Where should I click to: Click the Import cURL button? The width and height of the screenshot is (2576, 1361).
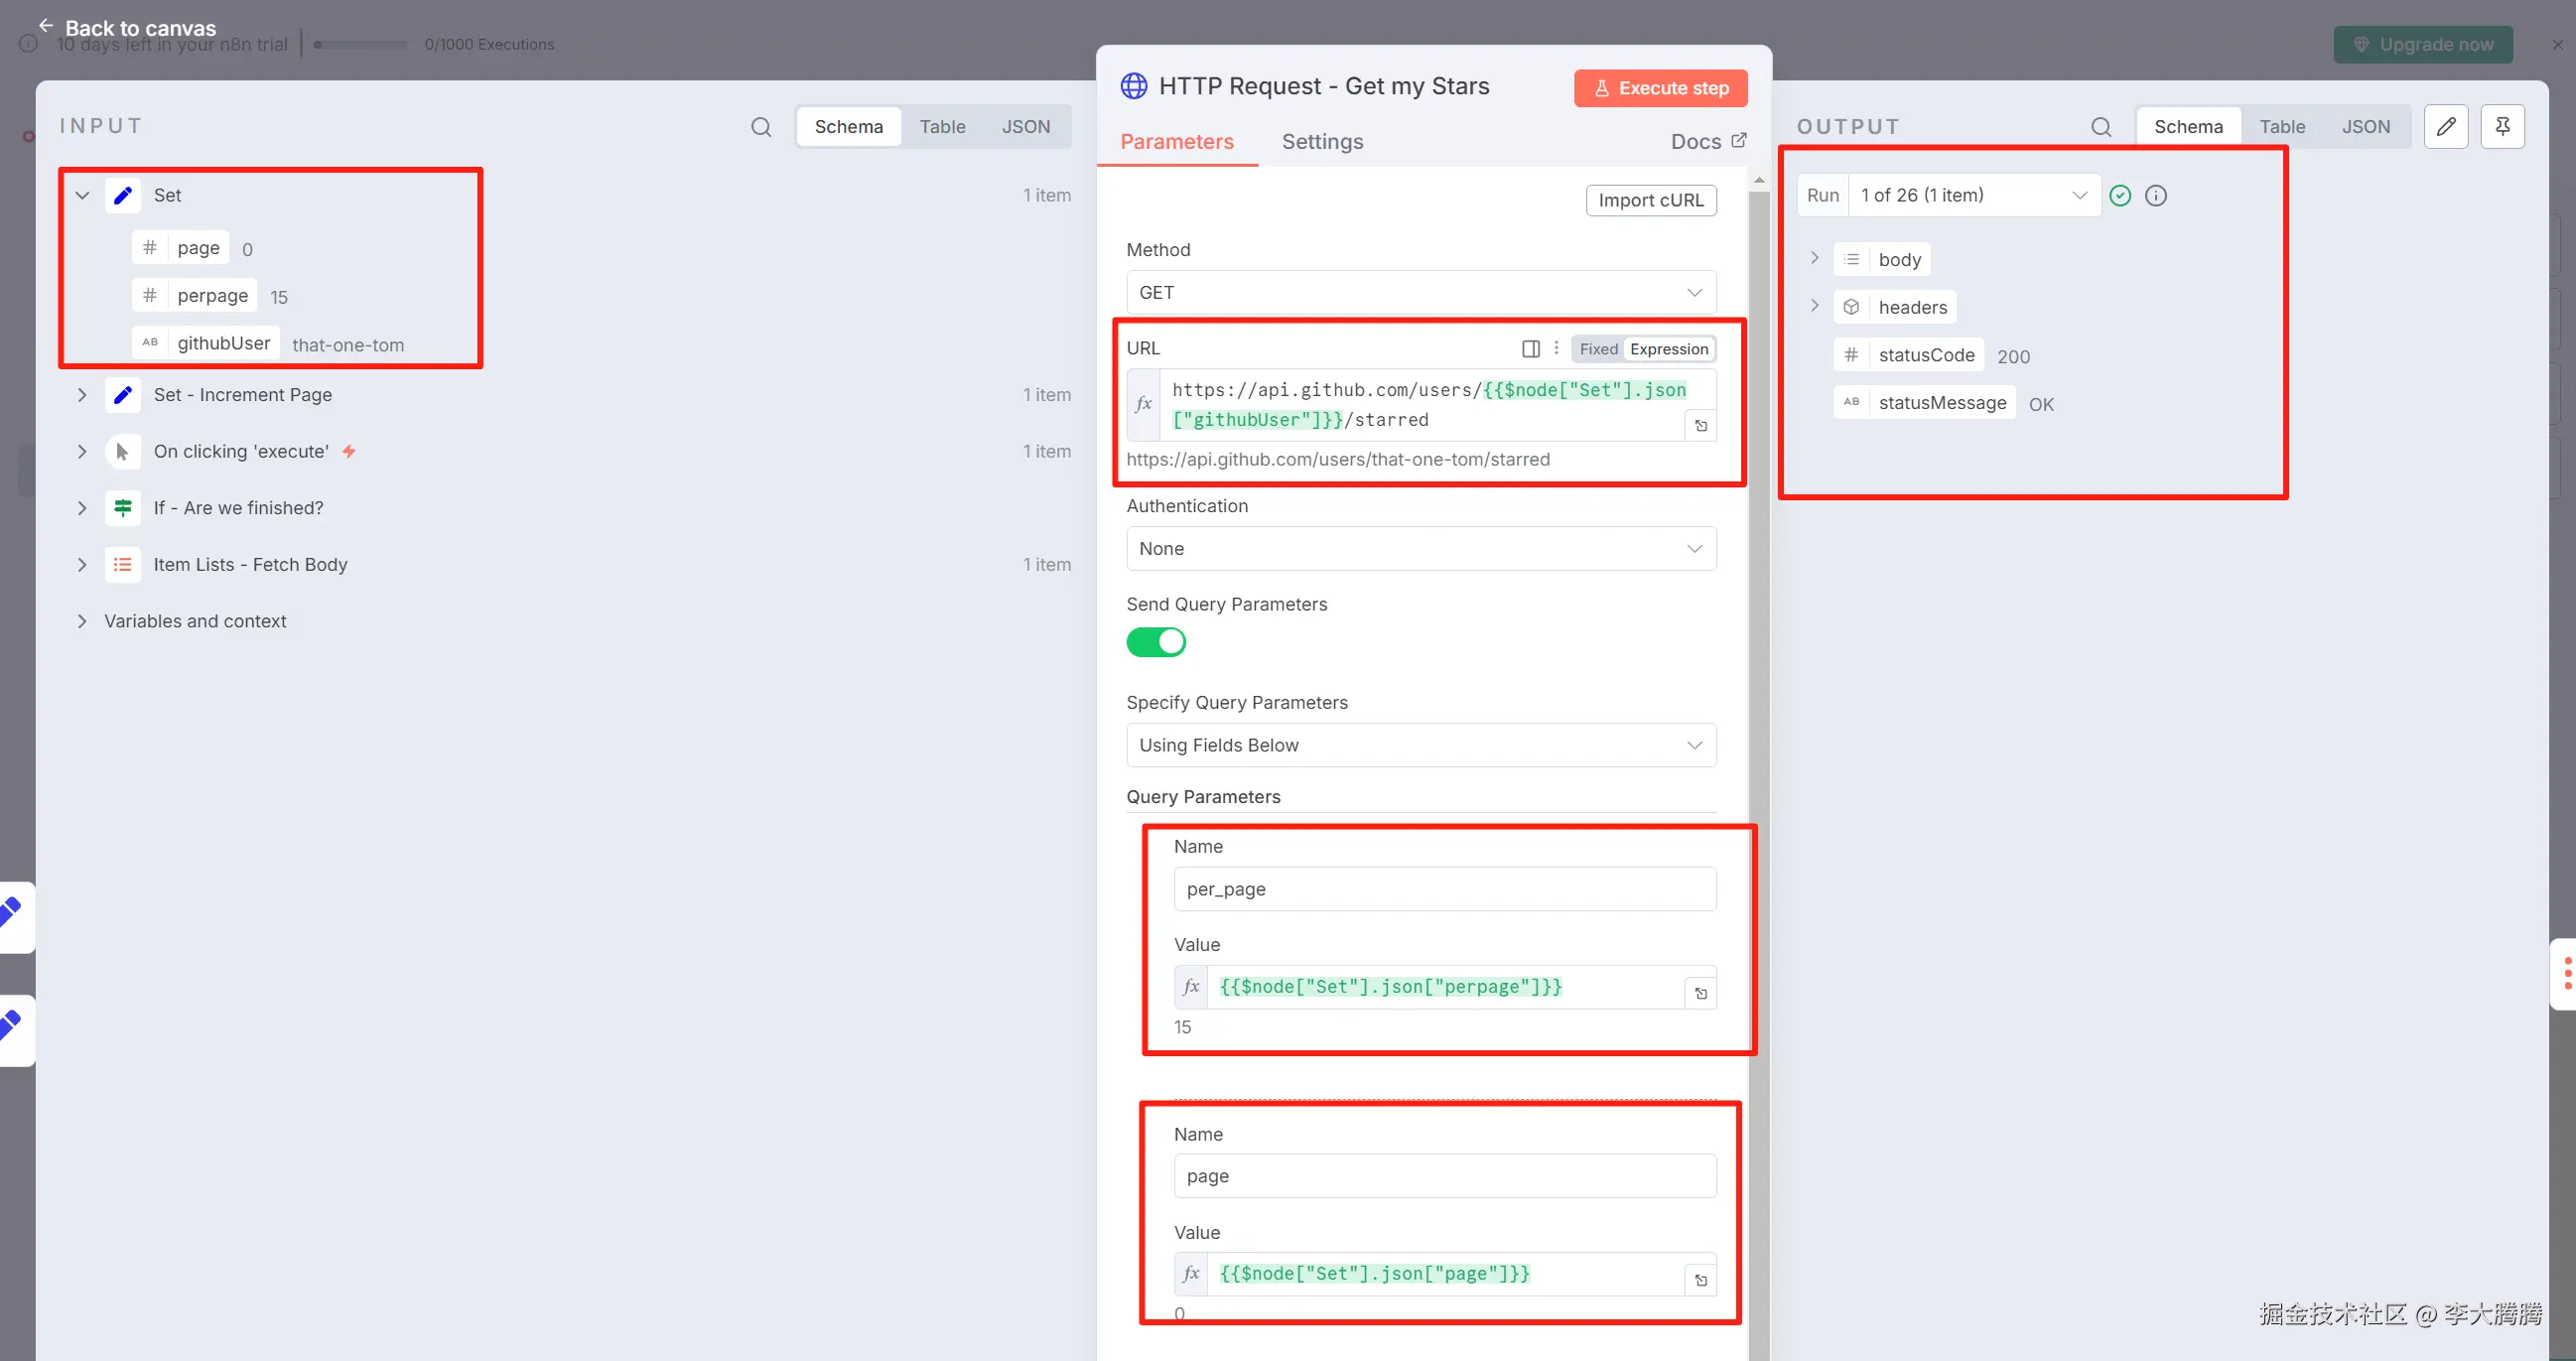(x=1650, y=200)
